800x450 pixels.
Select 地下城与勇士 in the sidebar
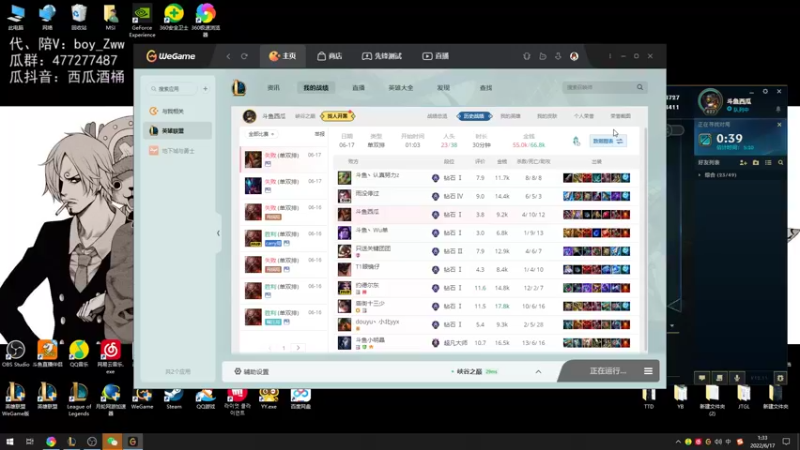177,151
